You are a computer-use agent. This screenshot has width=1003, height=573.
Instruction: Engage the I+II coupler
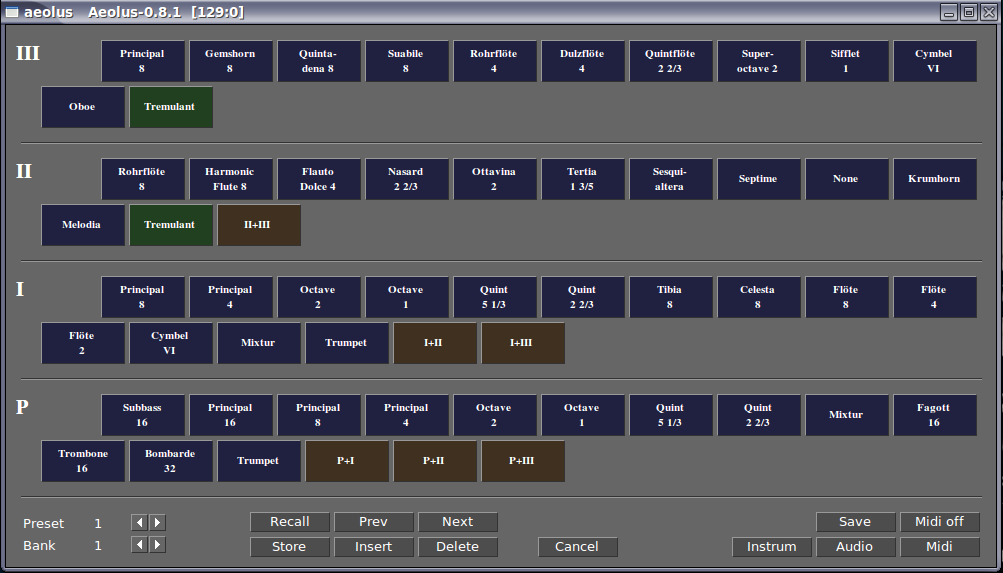435,343
